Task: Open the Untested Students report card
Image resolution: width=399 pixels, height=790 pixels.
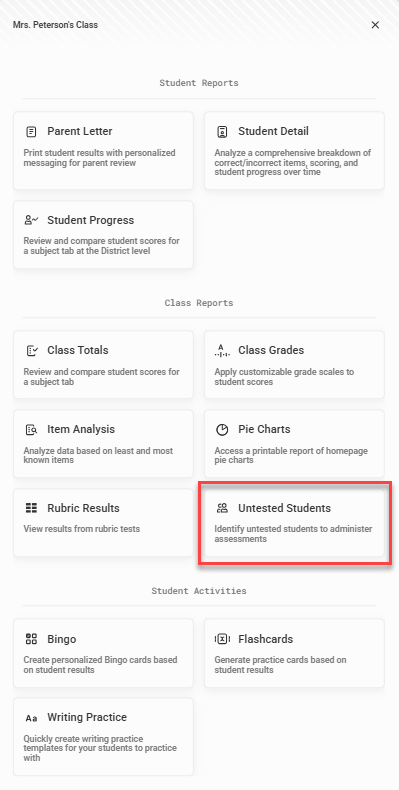Action: tap(294, 523)
